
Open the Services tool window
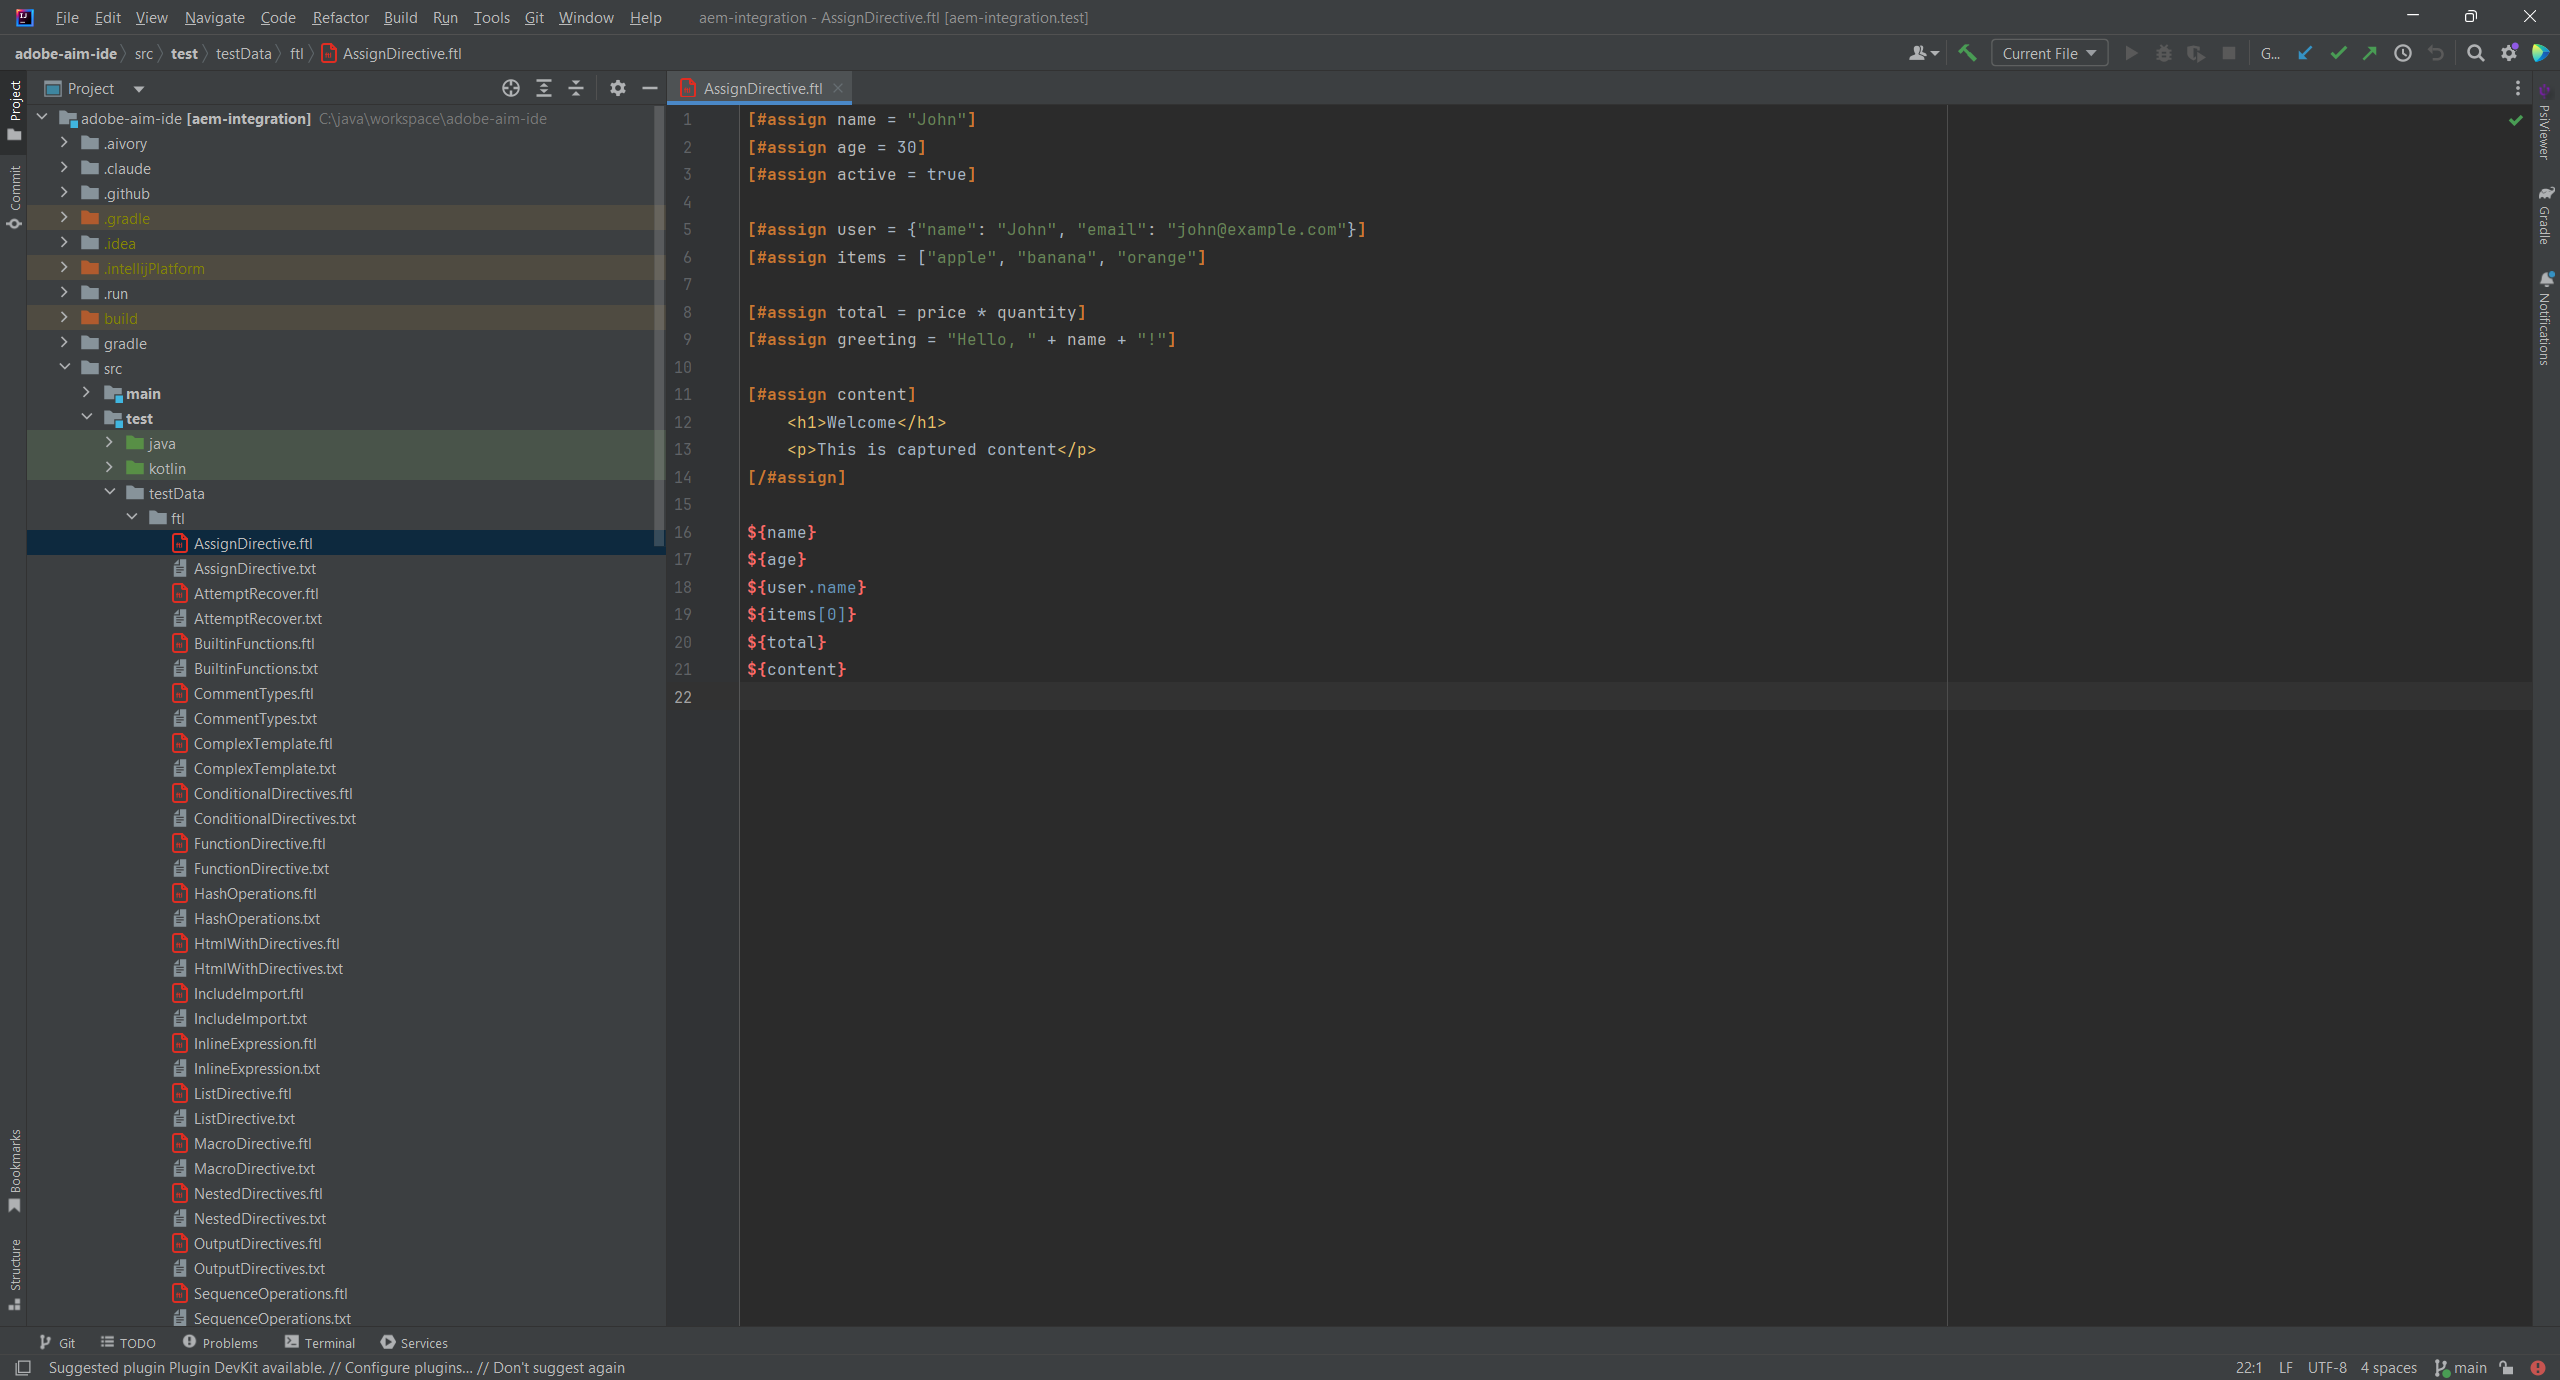pyautogui.click(x=414, y=1343)
